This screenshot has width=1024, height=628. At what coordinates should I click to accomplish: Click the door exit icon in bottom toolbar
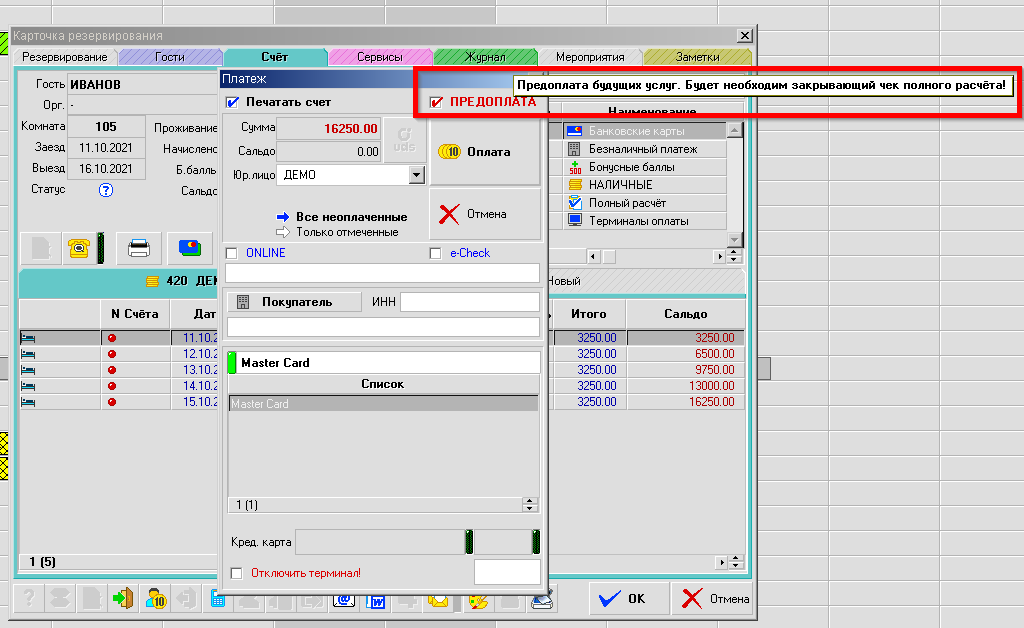tap(123, 599)
